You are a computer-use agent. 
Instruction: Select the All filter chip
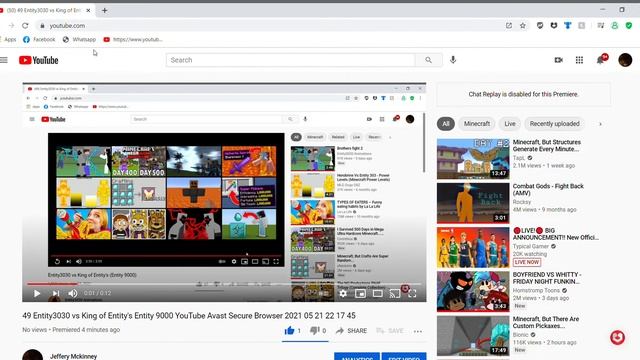click(446, 124)
